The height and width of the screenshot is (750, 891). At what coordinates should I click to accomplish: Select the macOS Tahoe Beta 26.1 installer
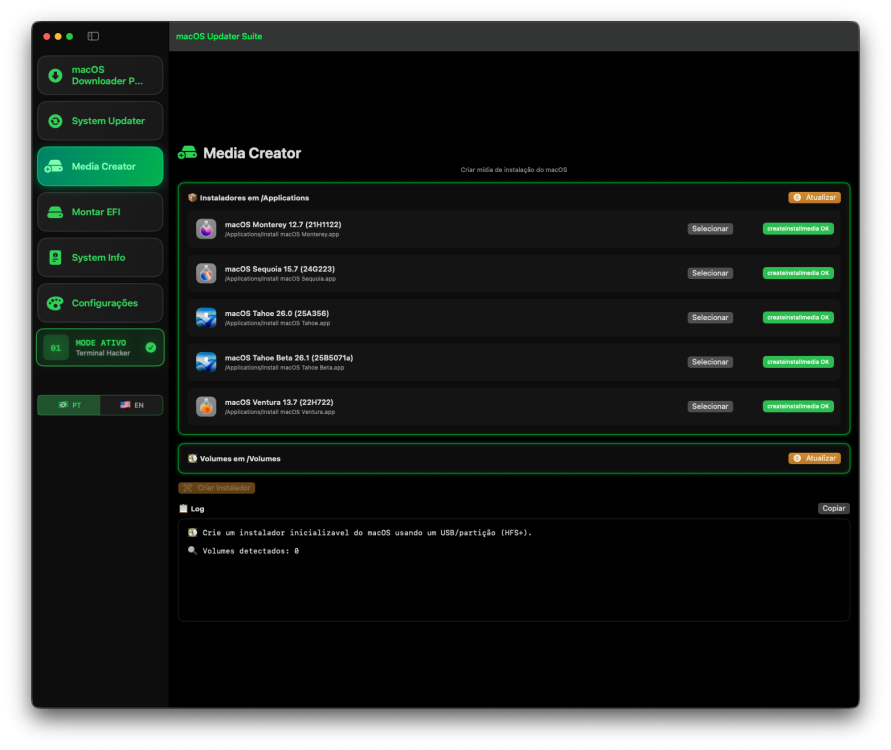tap(710, 362)
